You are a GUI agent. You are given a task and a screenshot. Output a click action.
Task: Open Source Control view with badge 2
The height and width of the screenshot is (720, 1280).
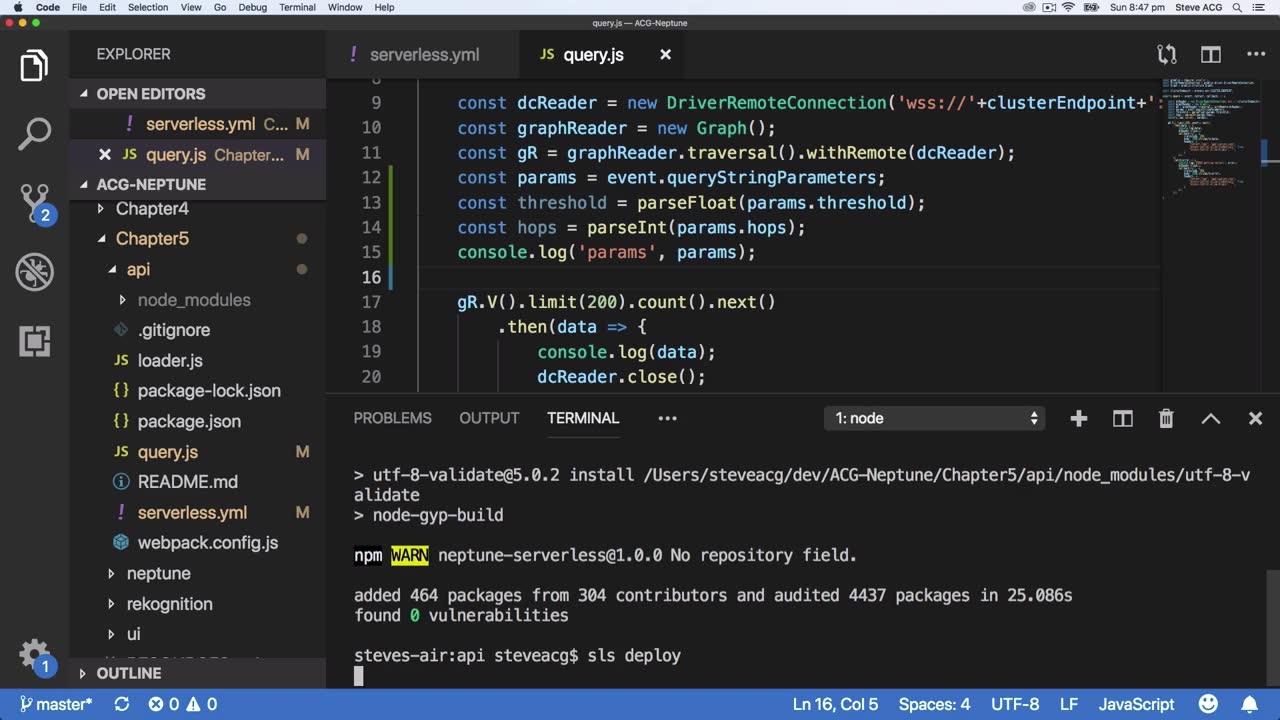coord(34,203)
